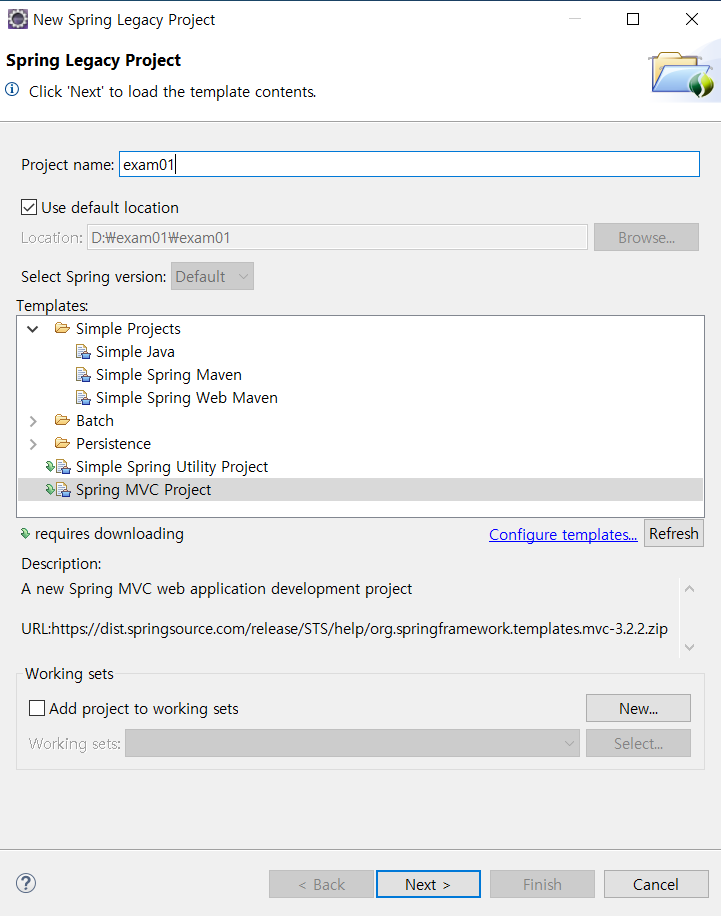Click the Select... working sets button

point(638,743)
